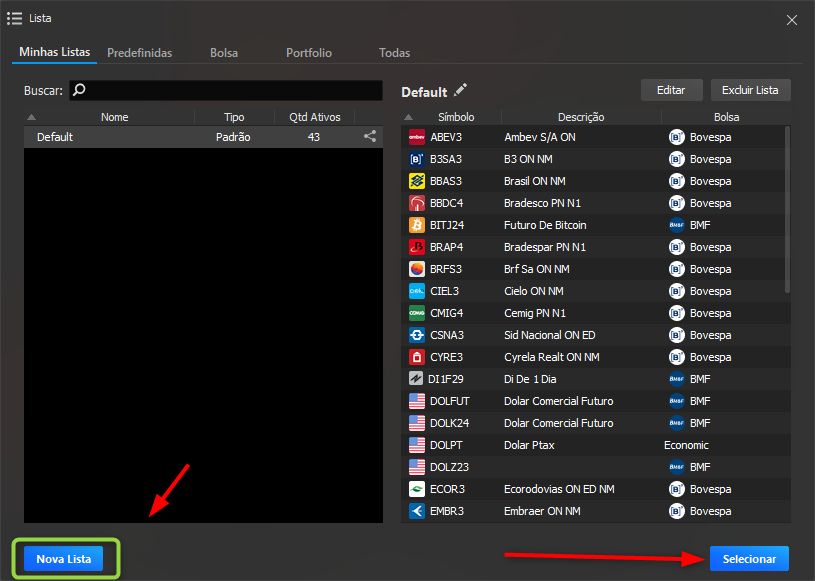Screen dimensions: 815x581
Task: Sort lists by Tipo column header
Action: 234,117
